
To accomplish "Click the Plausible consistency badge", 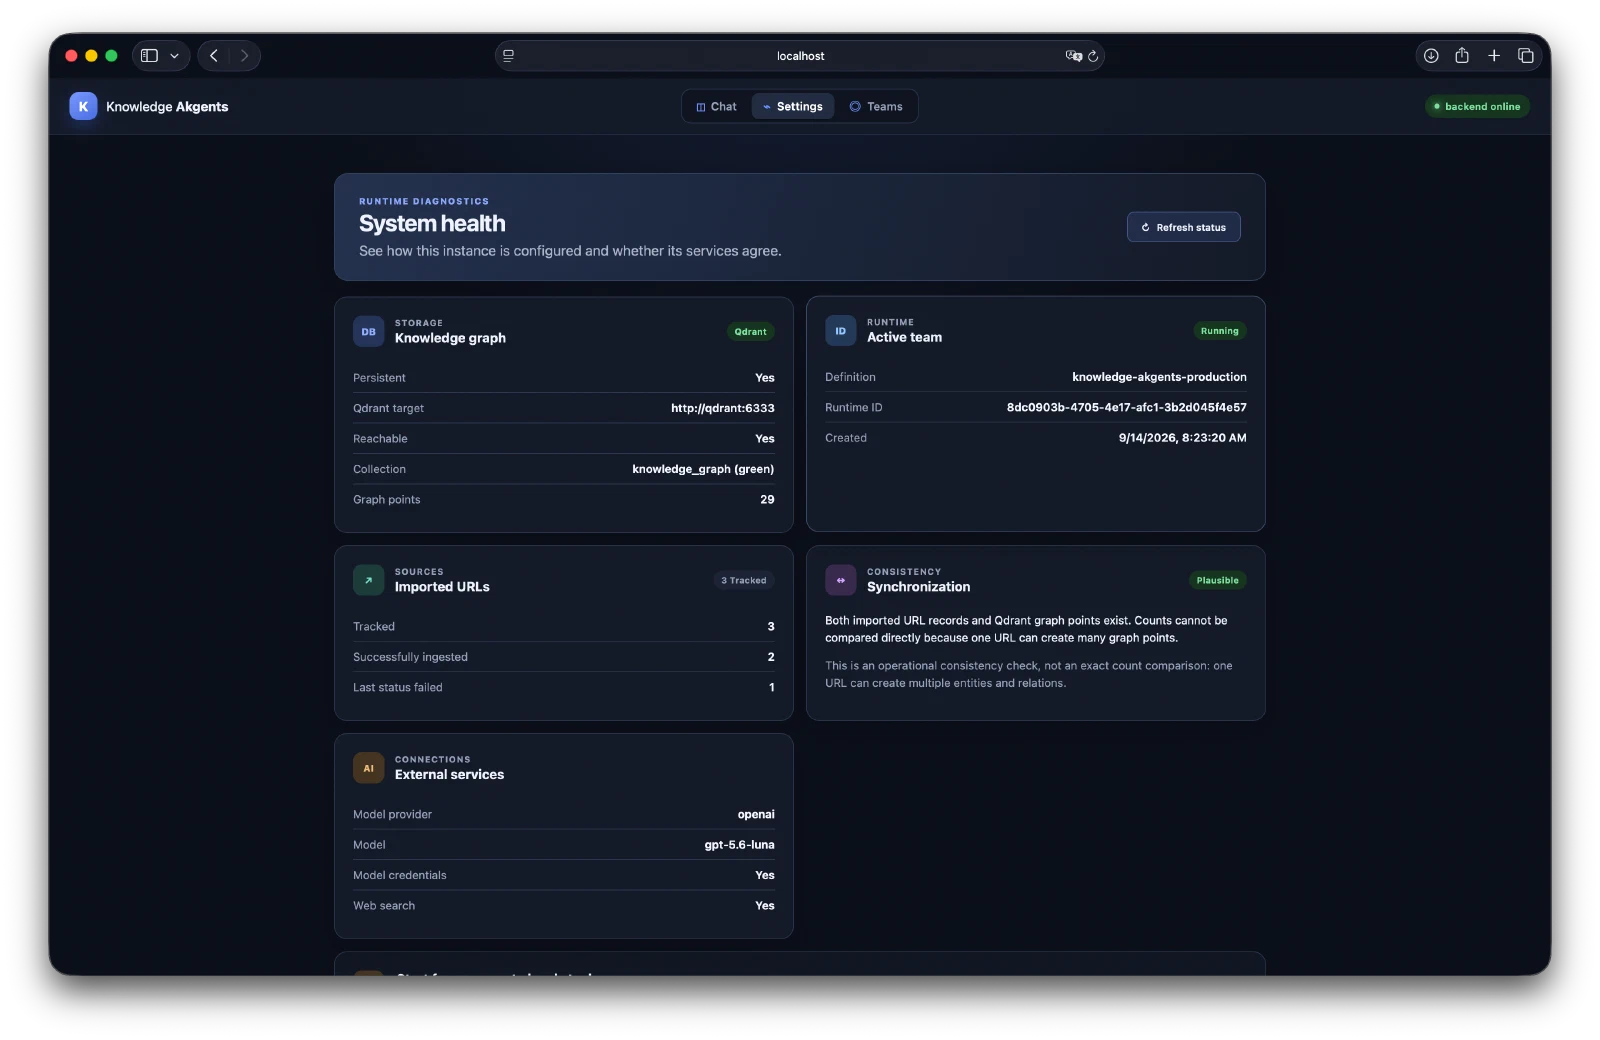I will (1218, 580).
